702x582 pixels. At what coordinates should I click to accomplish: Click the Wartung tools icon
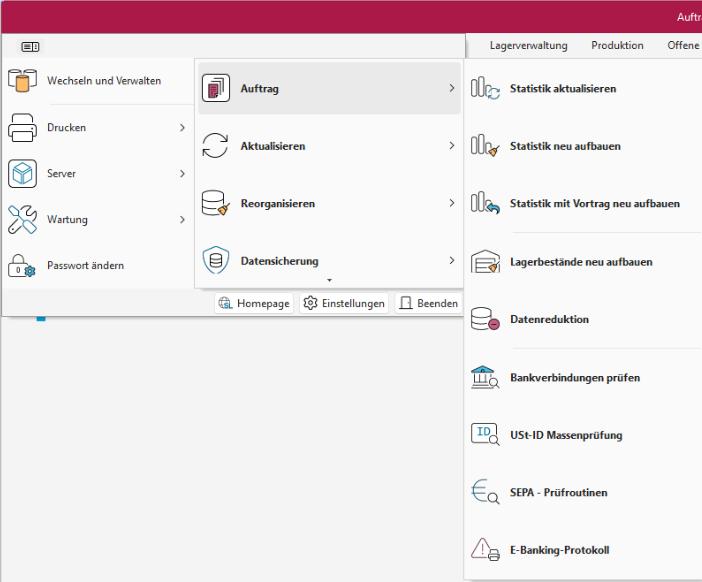[x=22, y=219]
